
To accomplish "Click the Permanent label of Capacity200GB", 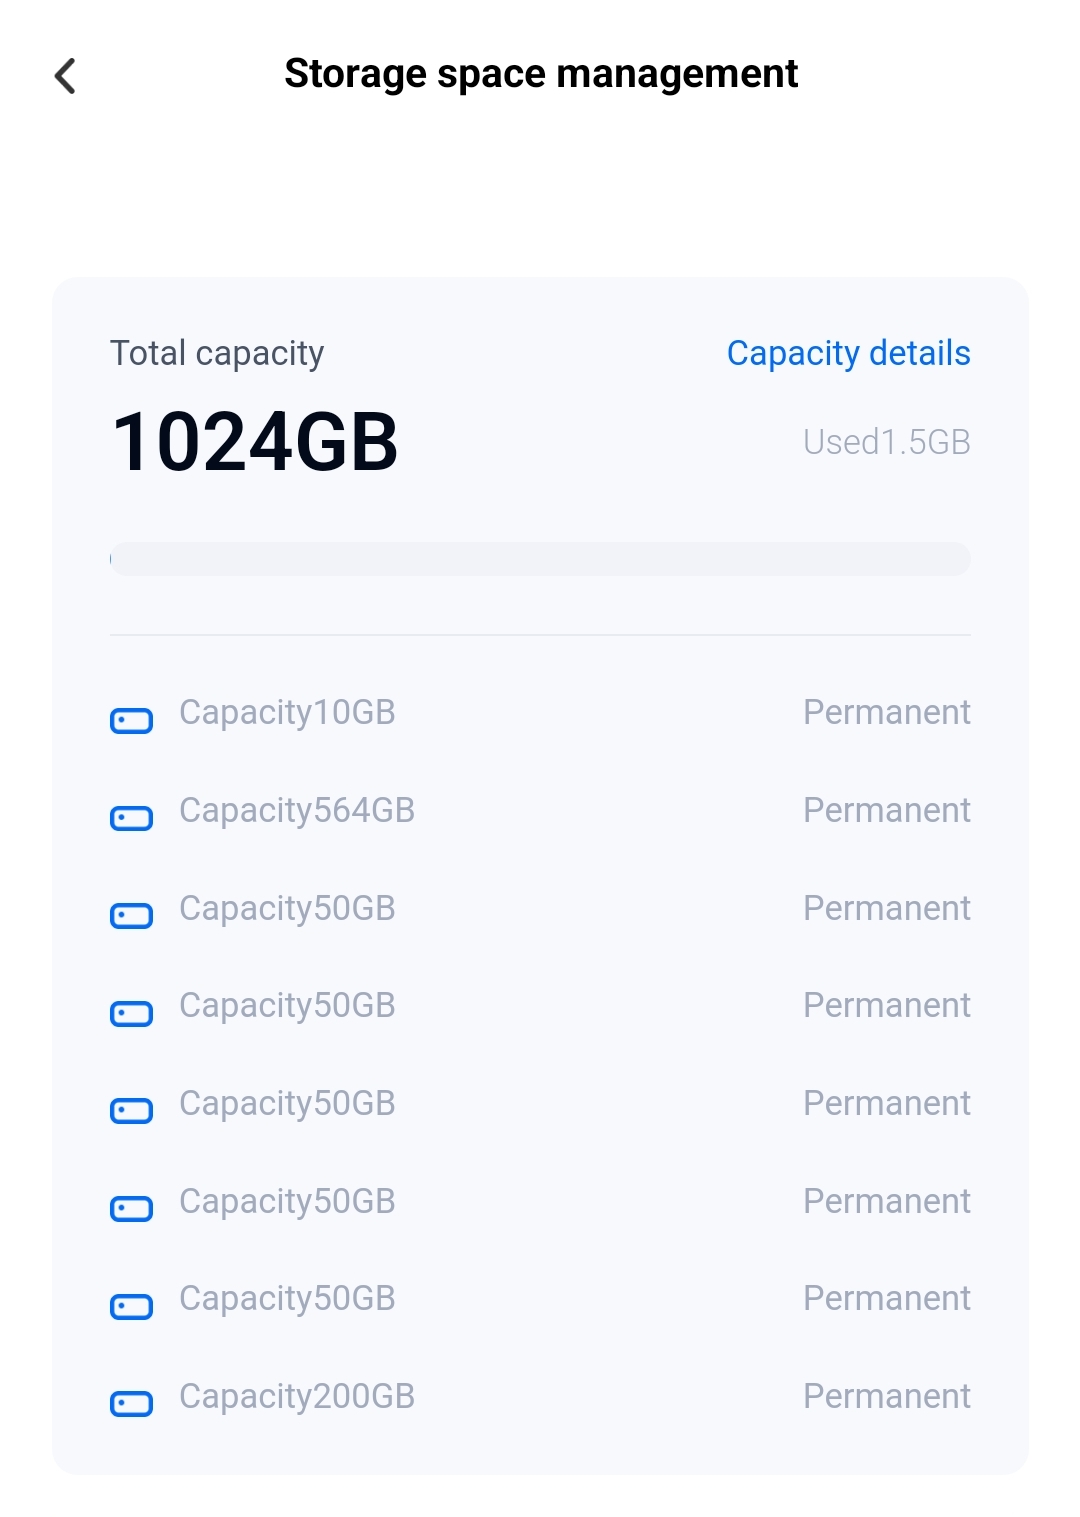I will tap(886, 1396).
